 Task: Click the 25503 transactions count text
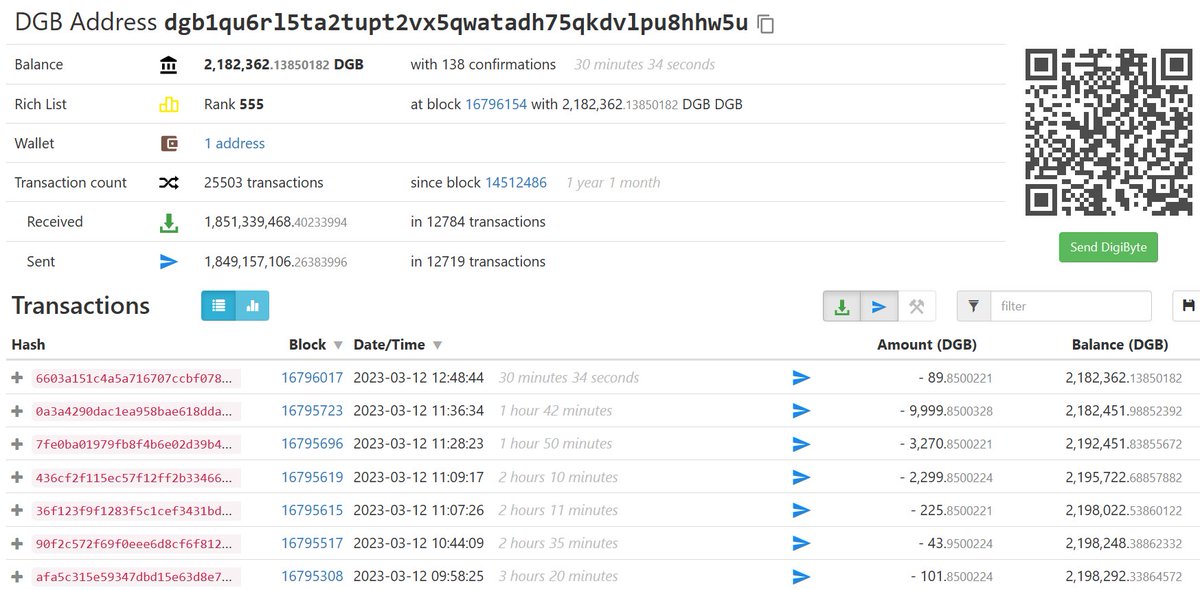click(x=264, y=183)
